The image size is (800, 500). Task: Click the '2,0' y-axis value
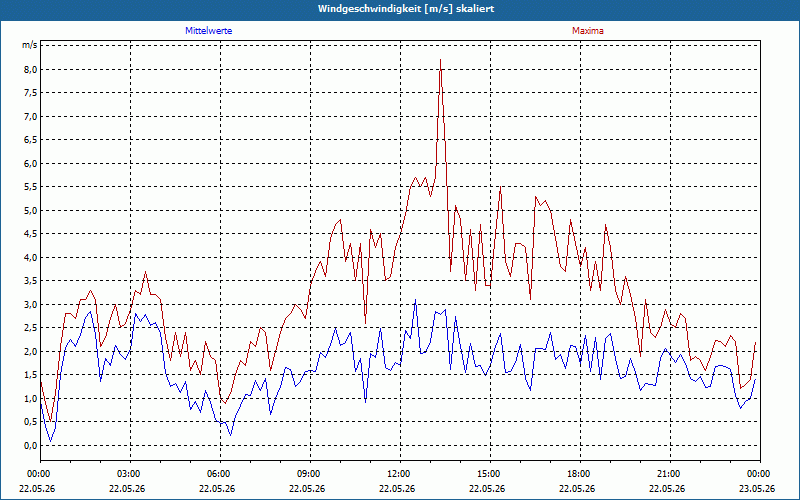click(31, 352)
